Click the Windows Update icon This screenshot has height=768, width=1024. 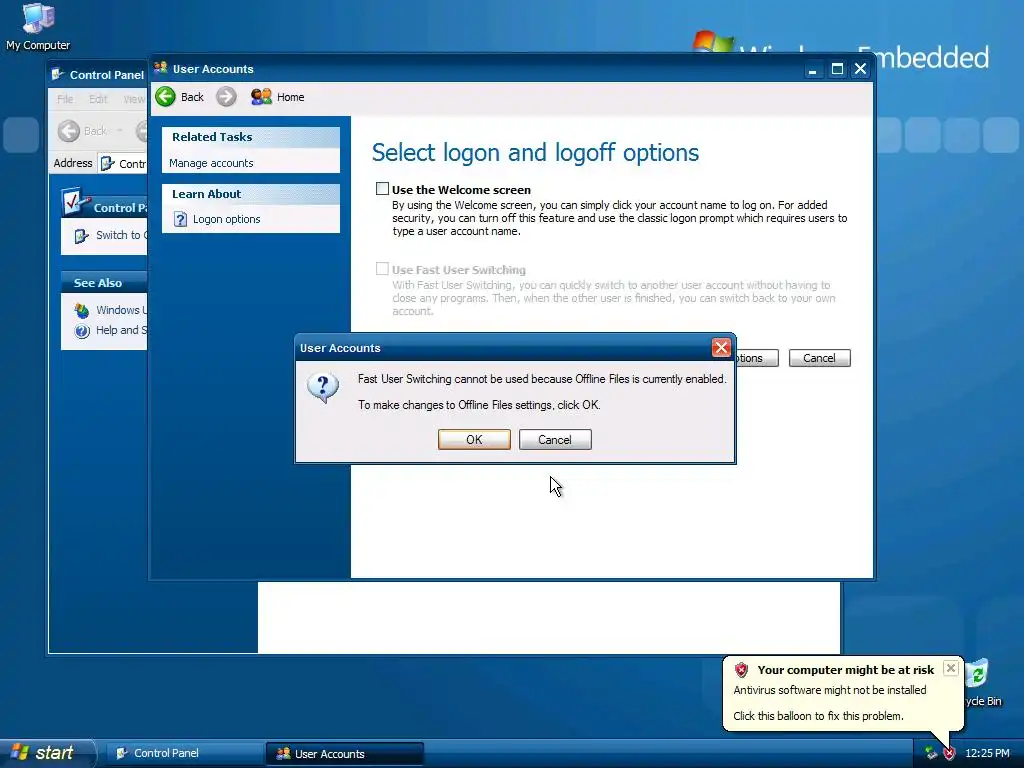tap(82, 310)
